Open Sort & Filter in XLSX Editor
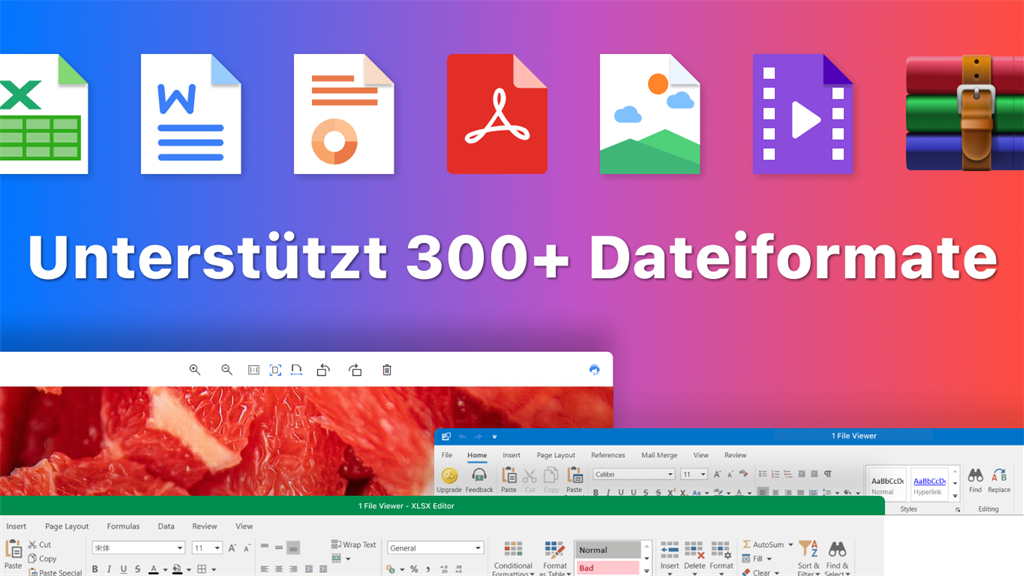The image size is (1024, 576). [x=808, y=559]
